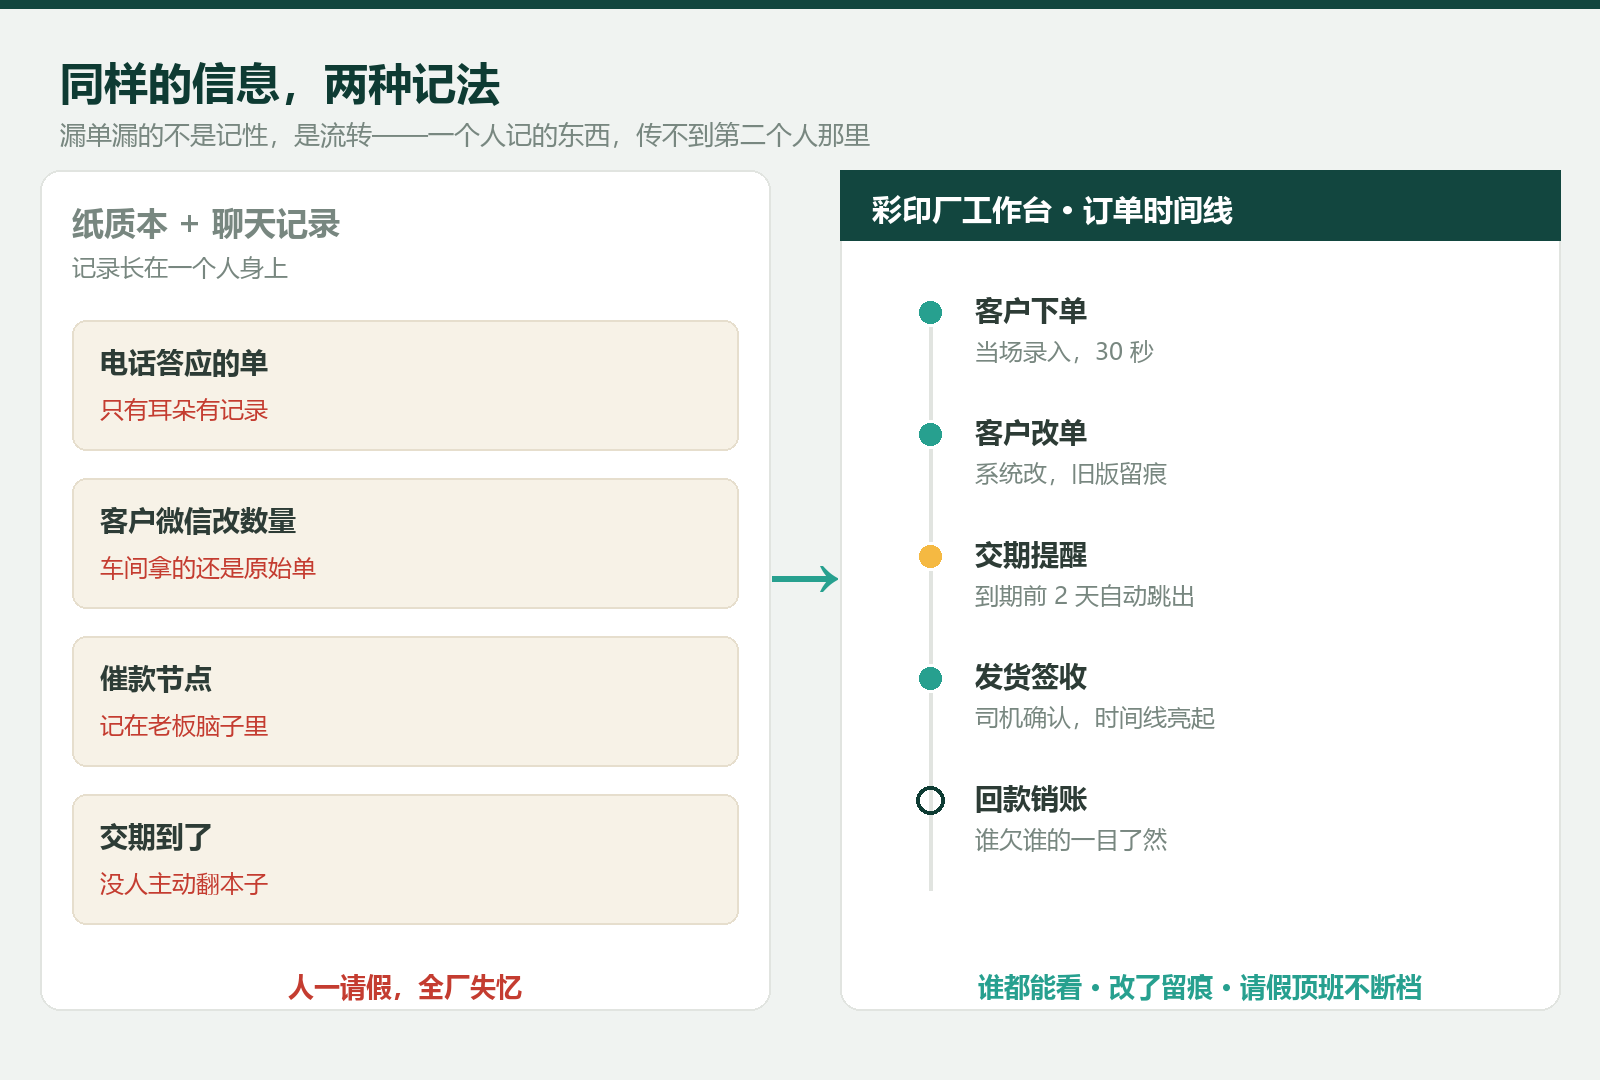This screenshot has height=1080, width=1600.
Task: Select the 交期到了 card
Action: tap(405, 860)
